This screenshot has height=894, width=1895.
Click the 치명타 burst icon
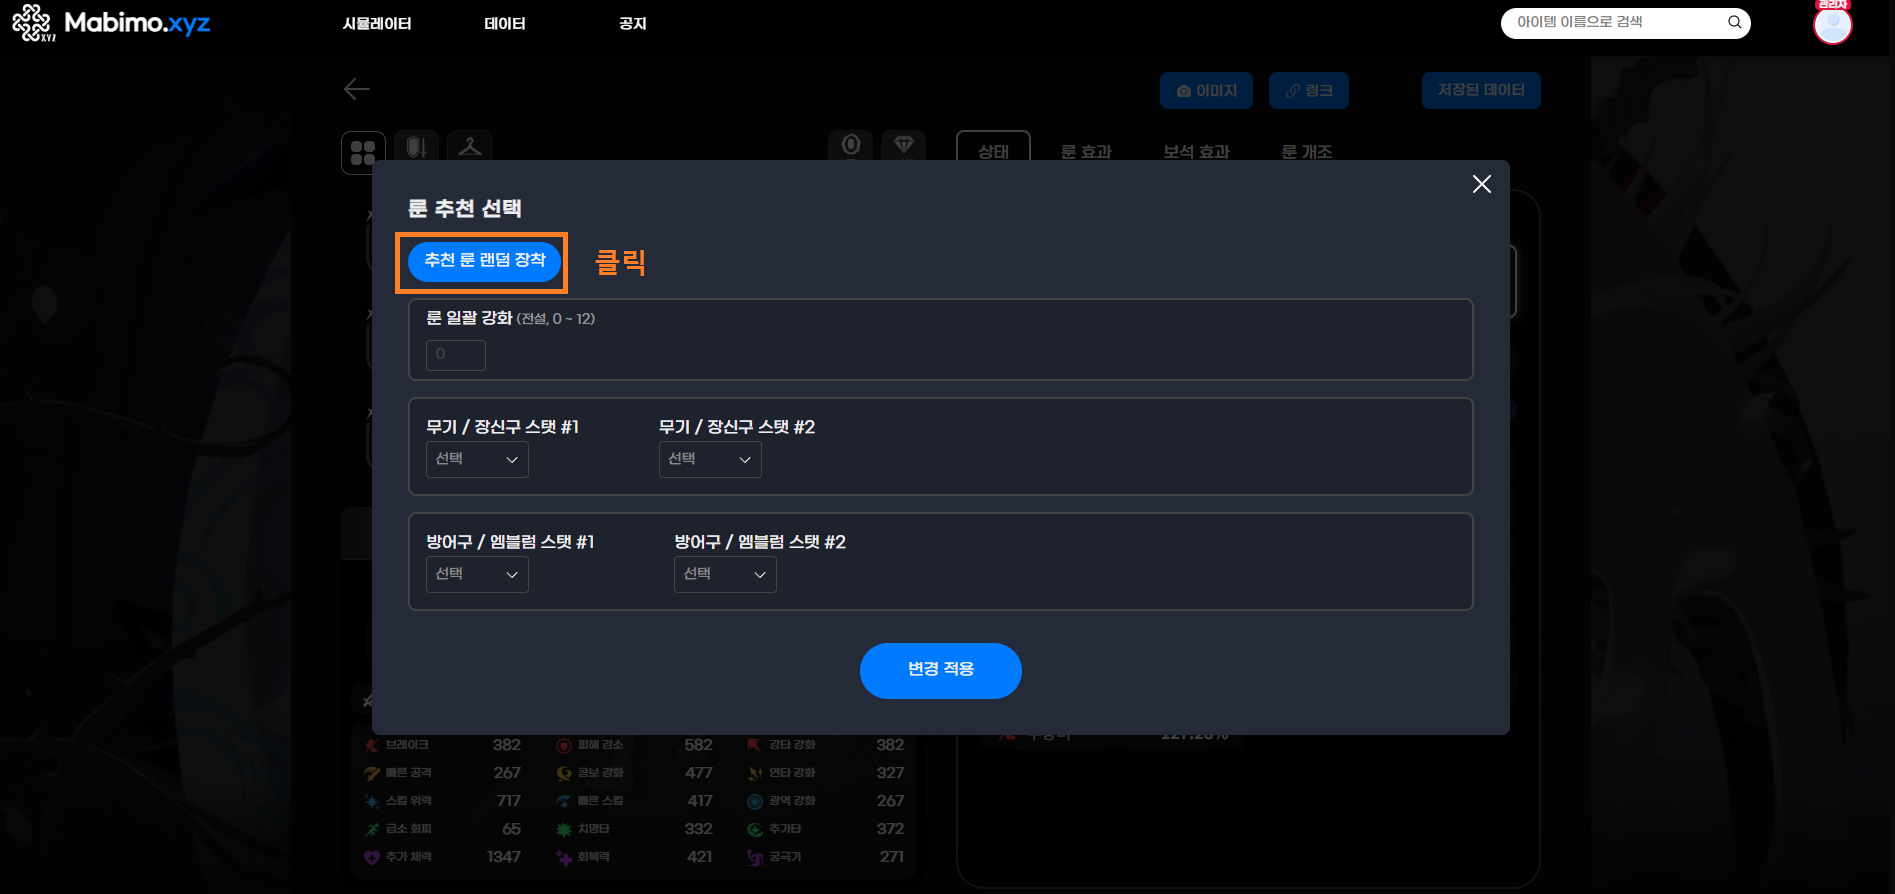tap(564, 829)
